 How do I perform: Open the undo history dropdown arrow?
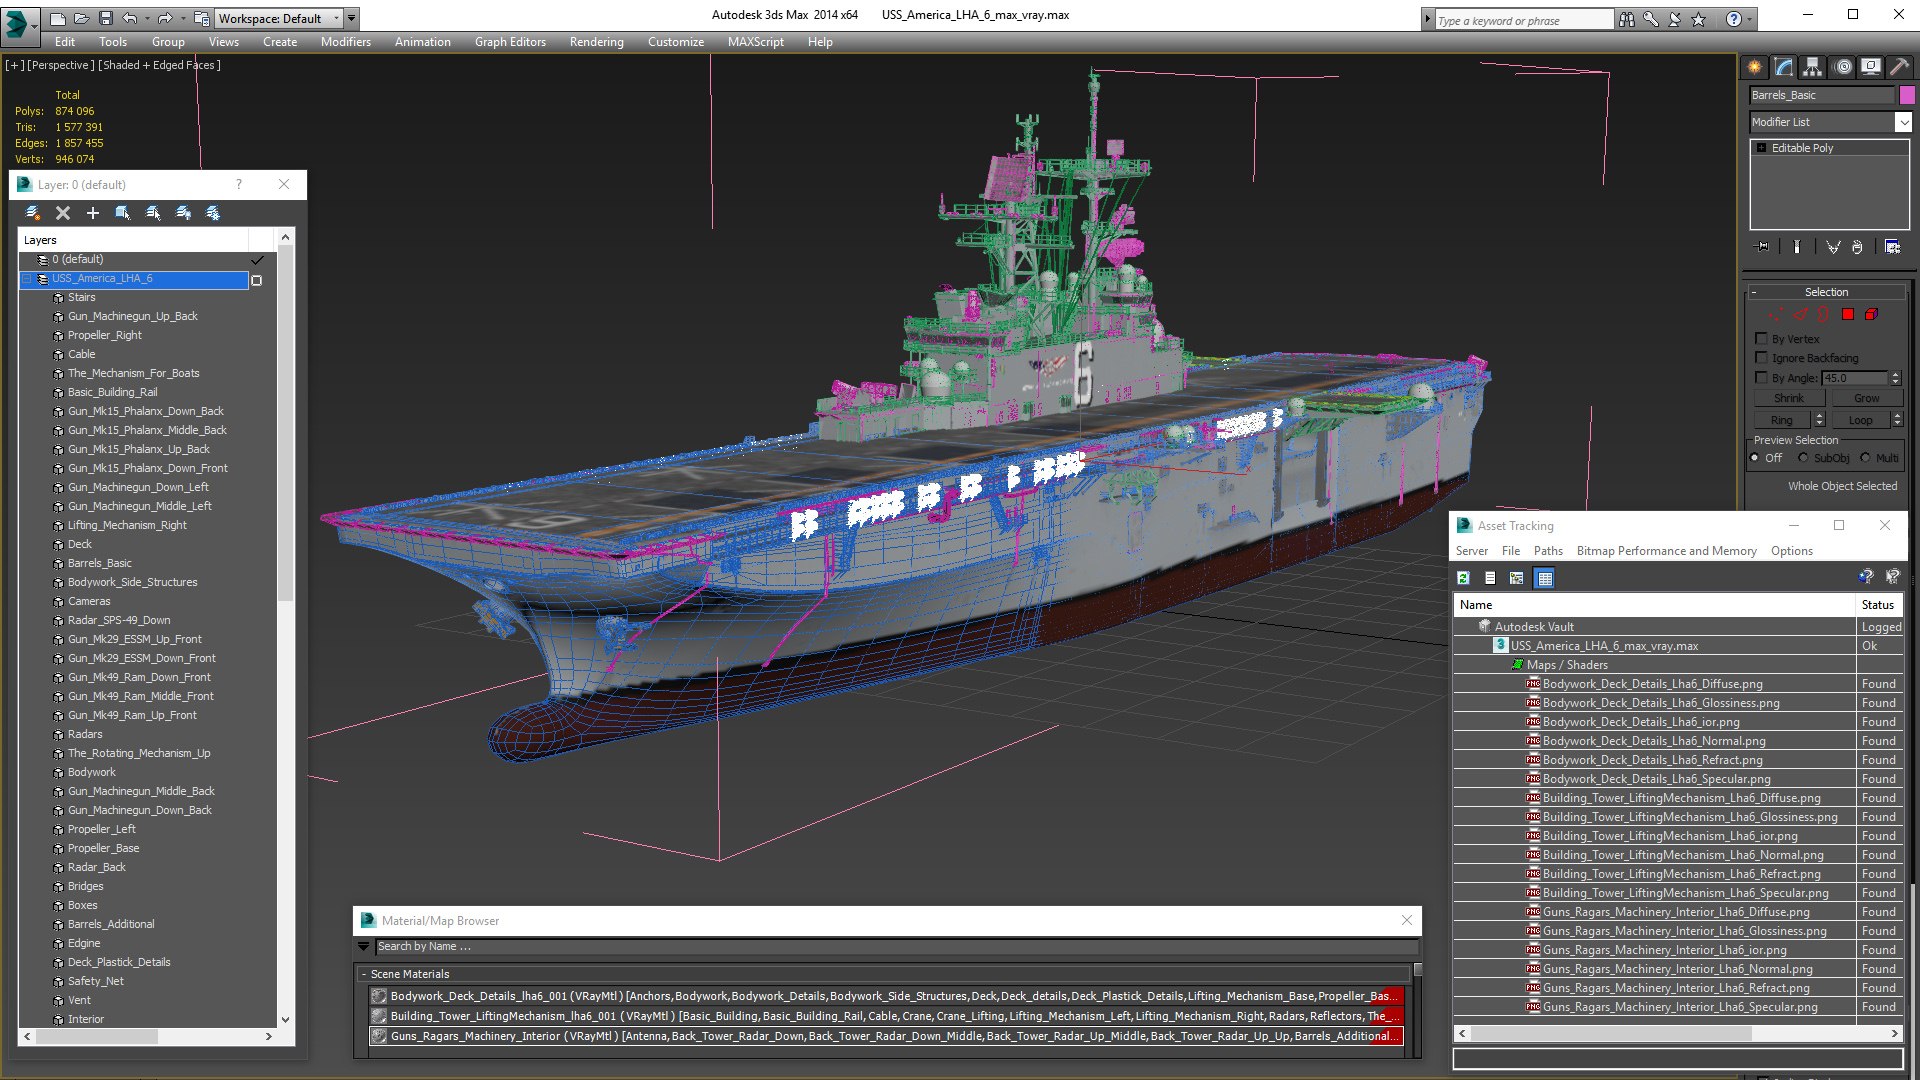click(x=146, y=18)
